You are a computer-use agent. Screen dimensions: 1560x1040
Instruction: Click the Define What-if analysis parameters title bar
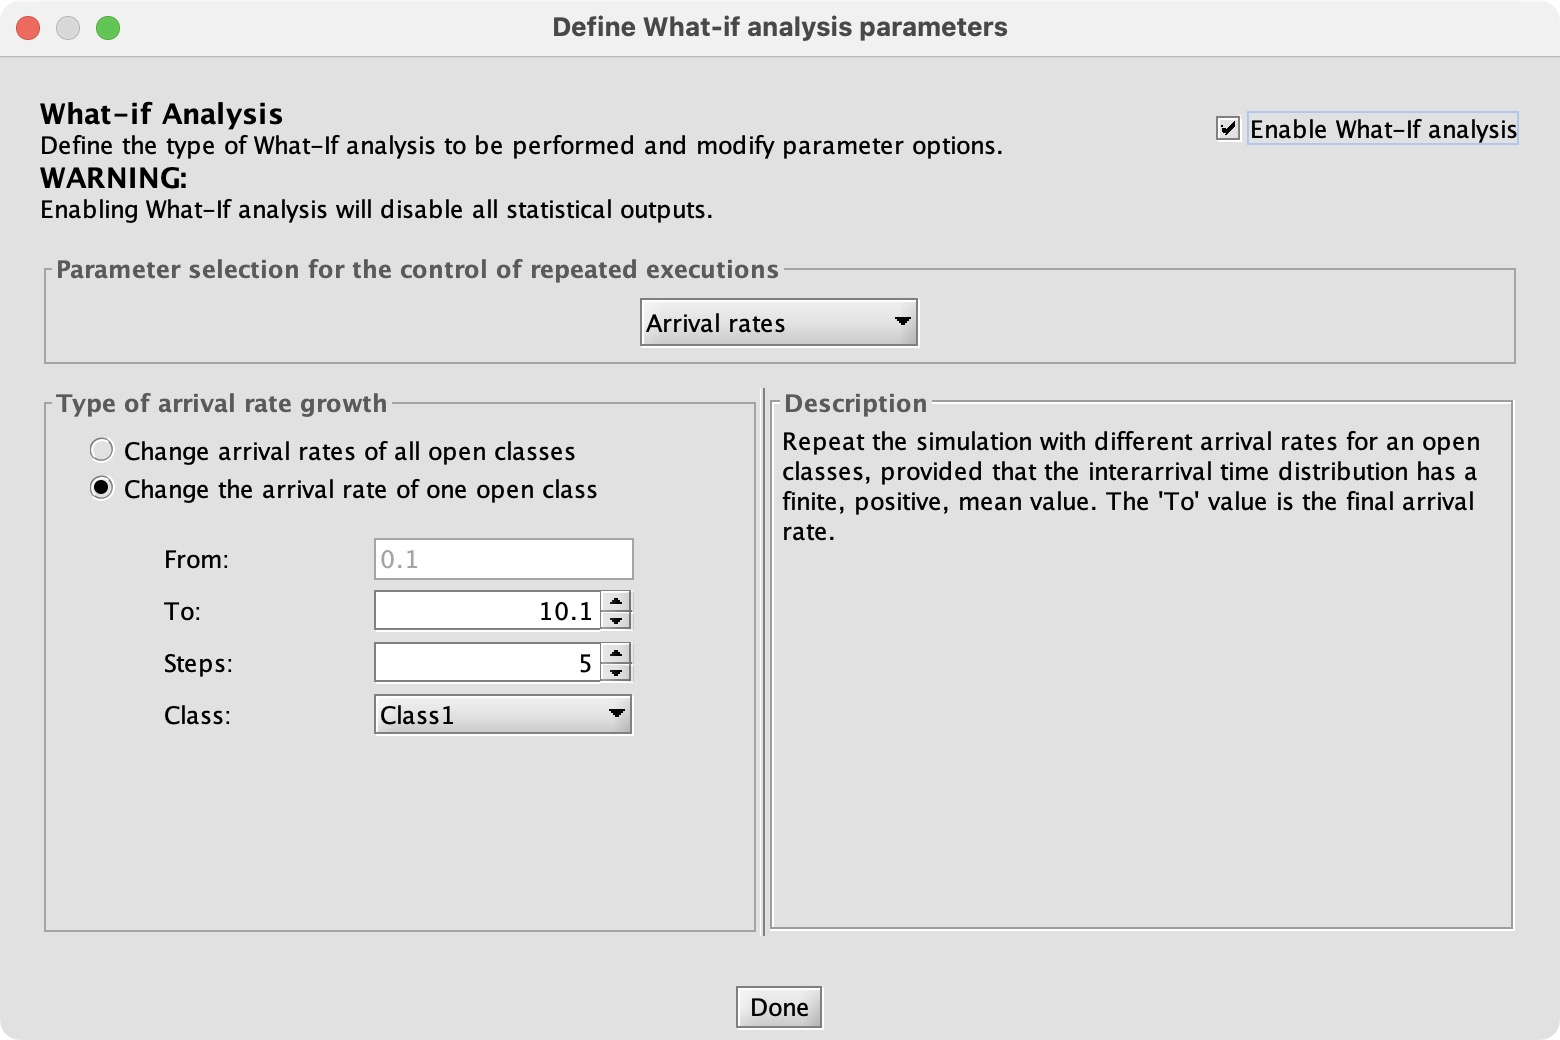780,28
